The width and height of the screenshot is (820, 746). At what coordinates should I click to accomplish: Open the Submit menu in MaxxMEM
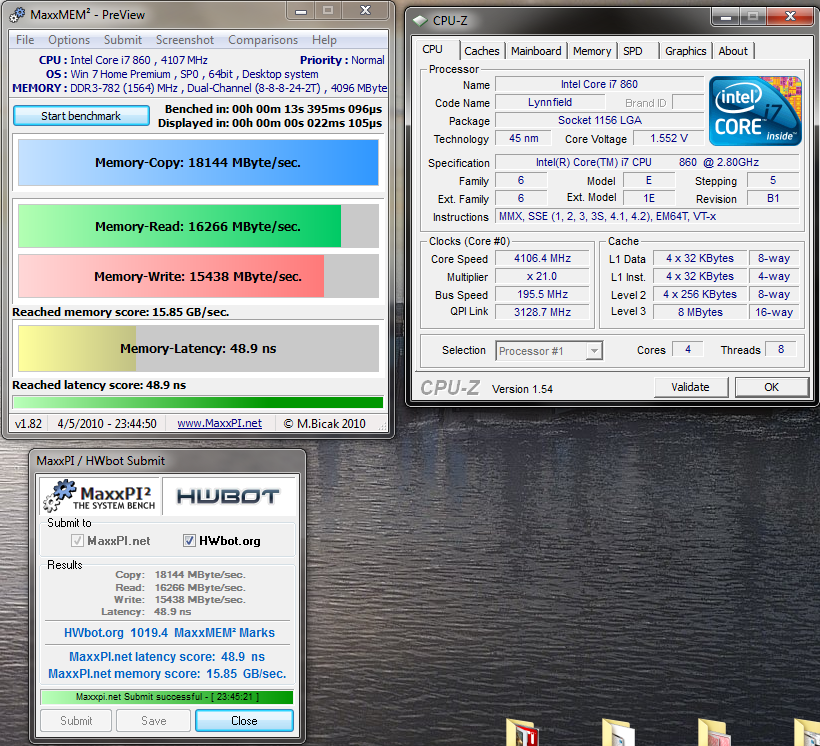(122, 40)
